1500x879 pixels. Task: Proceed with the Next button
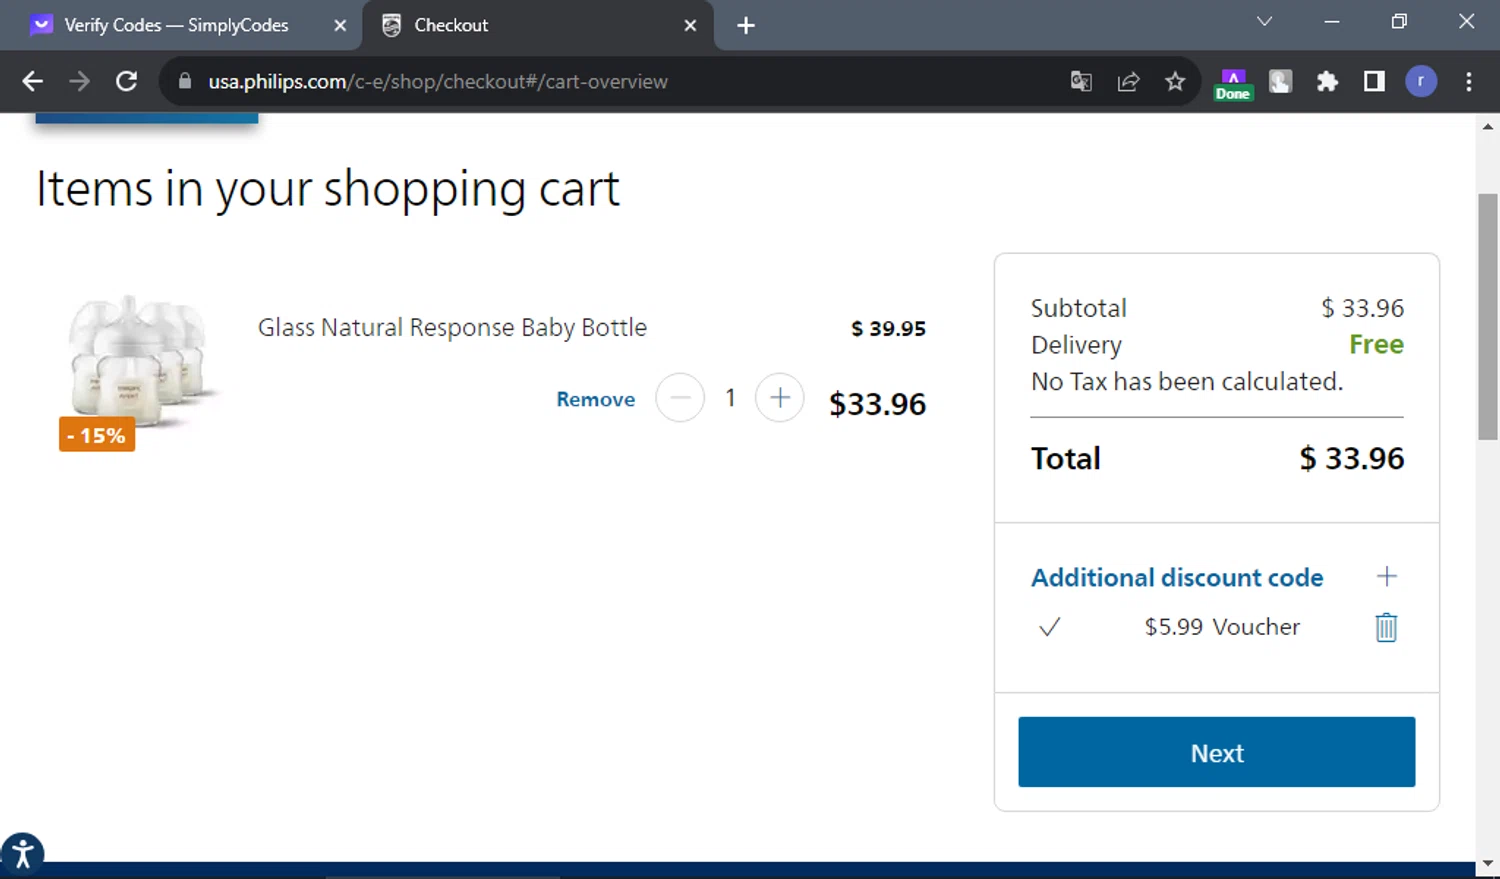[x=1216, y=752]
